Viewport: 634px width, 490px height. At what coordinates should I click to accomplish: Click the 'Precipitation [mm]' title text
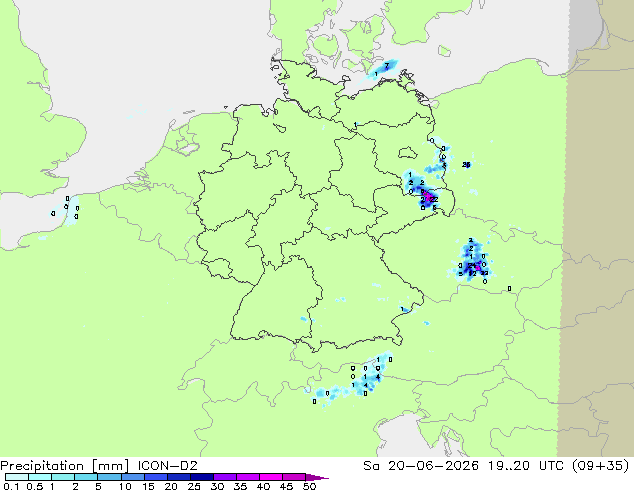click(65, 466)
